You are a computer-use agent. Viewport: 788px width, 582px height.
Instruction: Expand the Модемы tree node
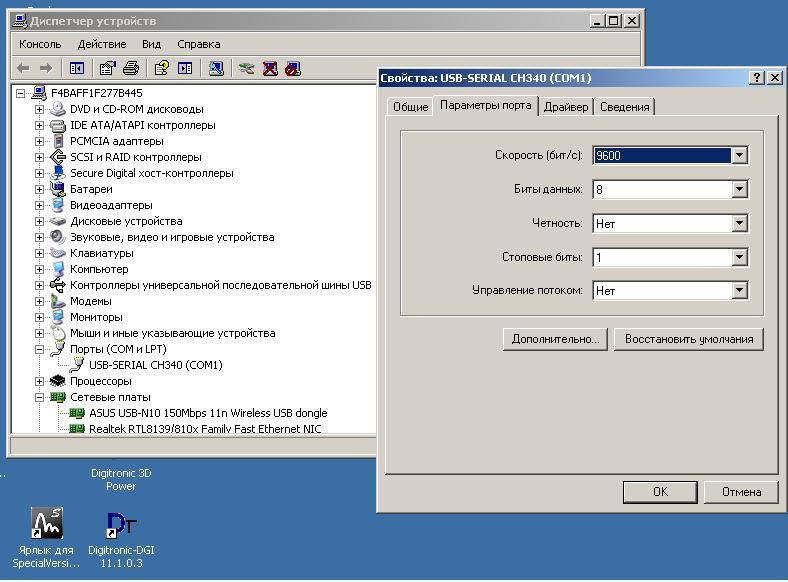tap(39, 301)
